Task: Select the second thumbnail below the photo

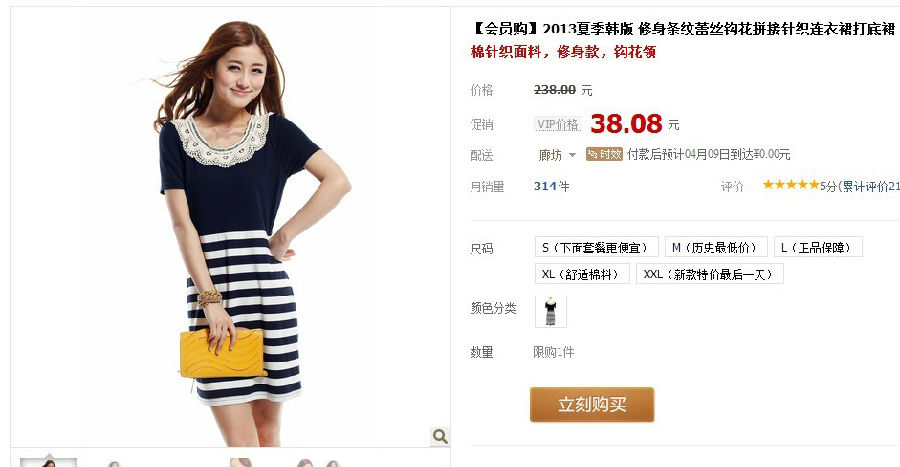Action: (x=114, y=464)
